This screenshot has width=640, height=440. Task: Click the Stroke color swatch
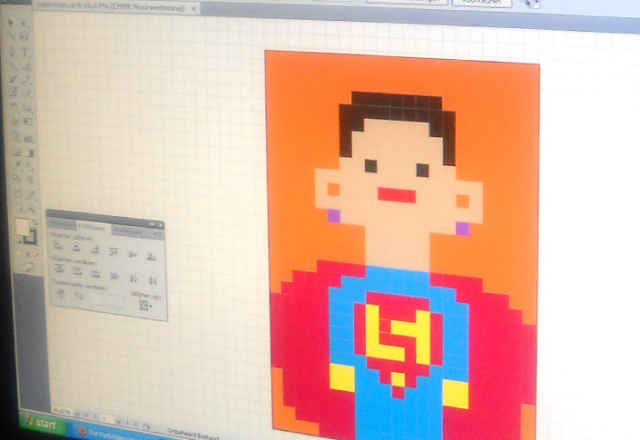30,237
